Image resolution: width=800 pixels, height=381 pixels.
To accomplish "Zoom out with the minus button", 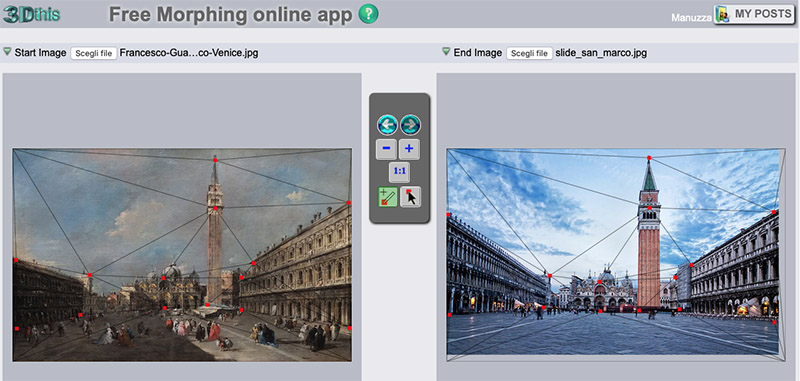I will [386, 149].
